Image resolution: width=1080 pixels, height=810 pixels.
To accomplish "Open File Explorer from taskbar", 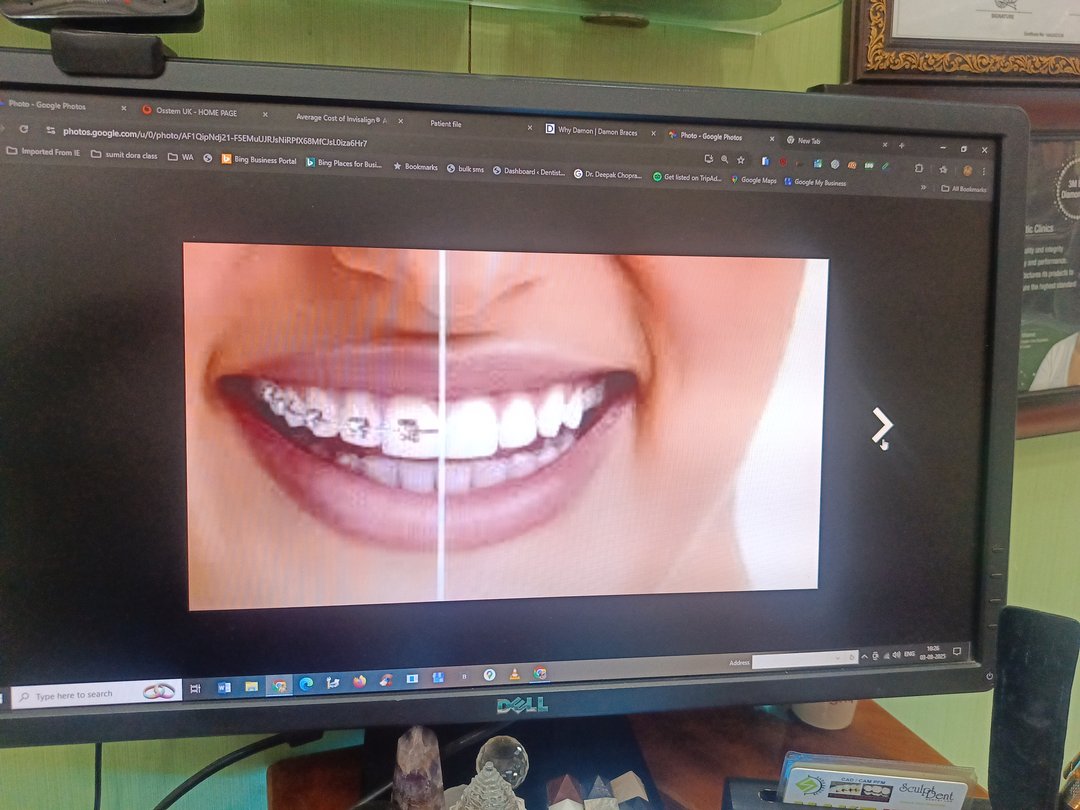I will click(251, 686).
